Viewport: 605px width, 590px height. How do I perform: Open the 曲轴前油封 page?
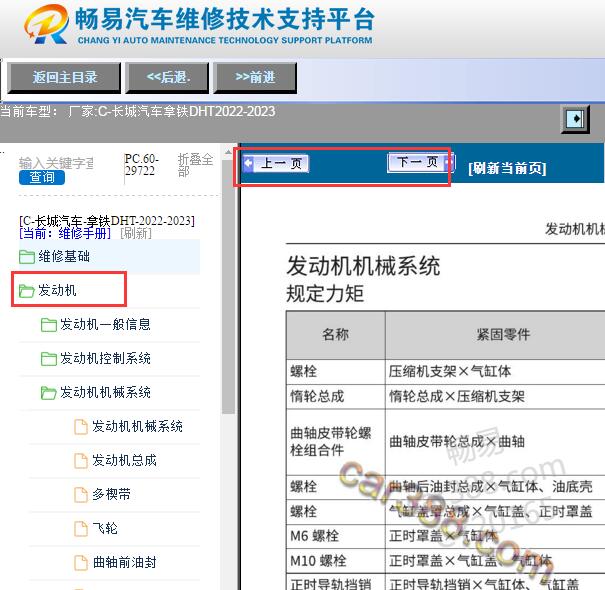[x=124, y=563]
